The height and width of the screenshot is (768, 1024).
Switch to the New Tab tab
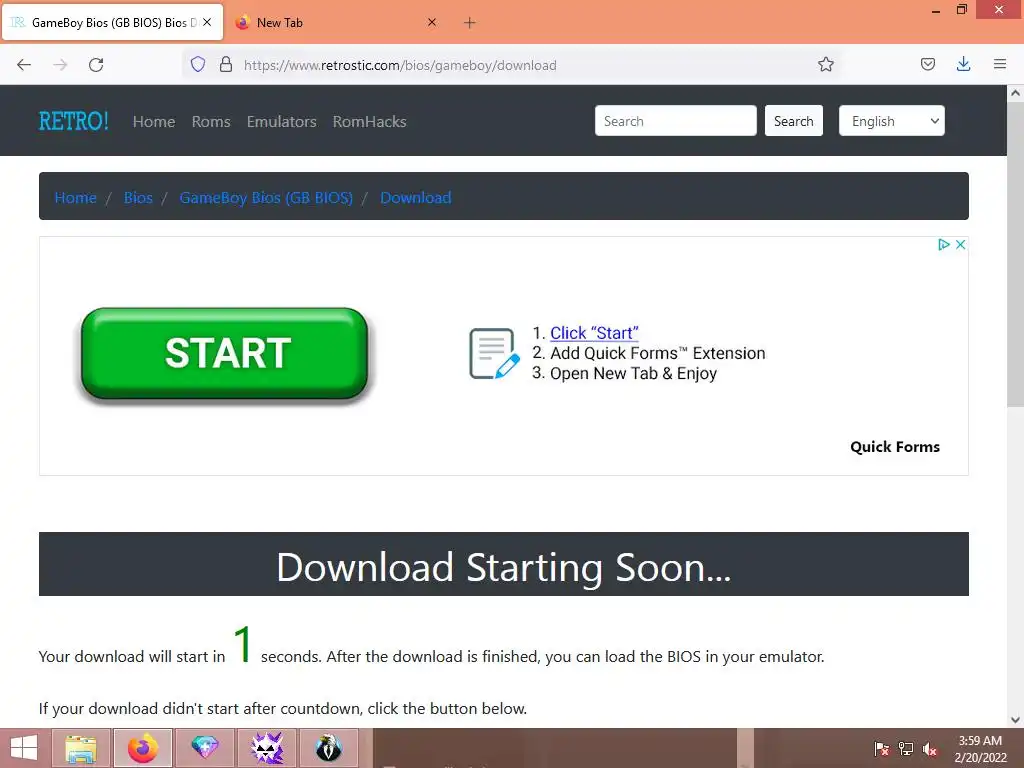pyautogui.click(x=336, y=22)
